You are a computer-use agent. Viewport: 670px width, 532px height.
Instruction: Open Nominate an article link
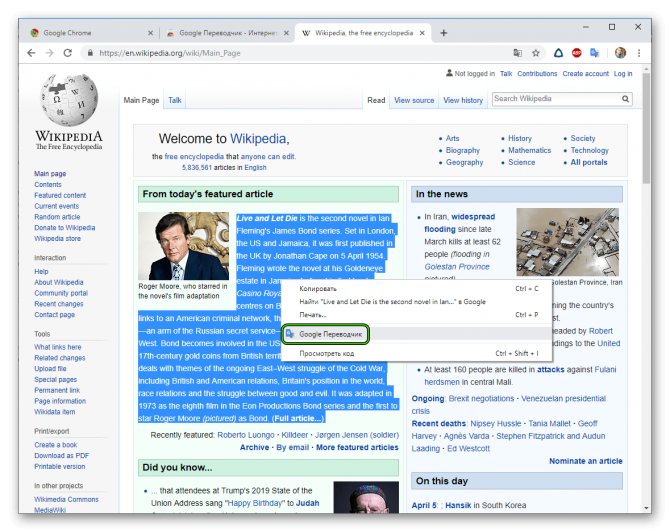[x=586, y=461]
